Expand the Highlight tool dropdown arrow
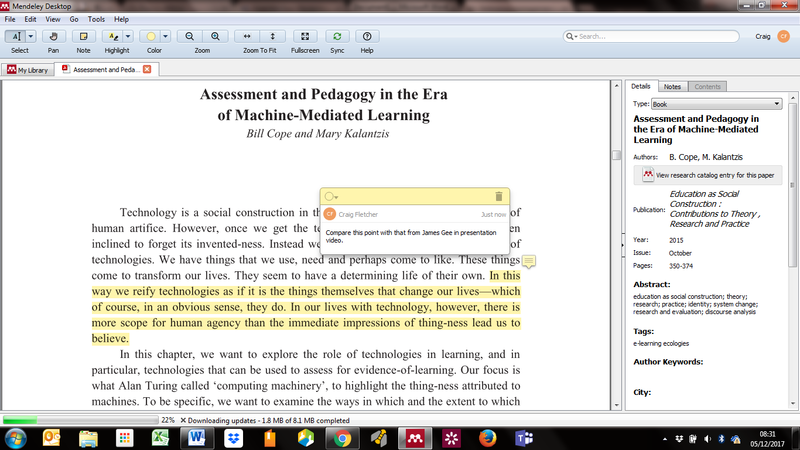Image resolution: width=800 pixels, height=450 pixels. pos(129,36)
